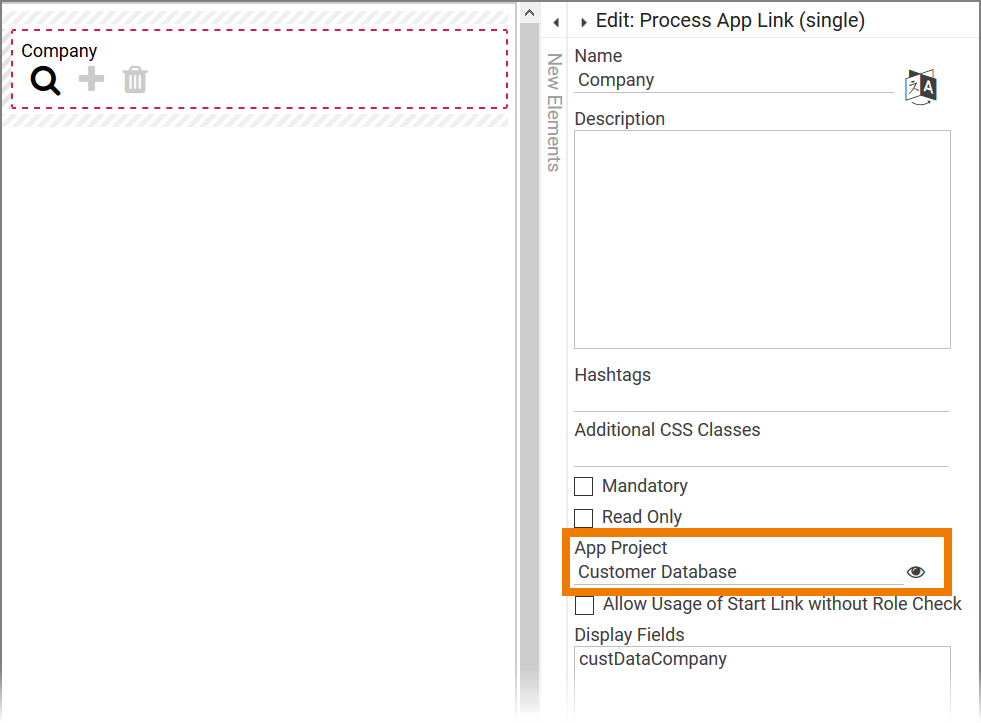Click inside the Description text area
The width and height of the screenshot is (981, 723).
[762, 239]
